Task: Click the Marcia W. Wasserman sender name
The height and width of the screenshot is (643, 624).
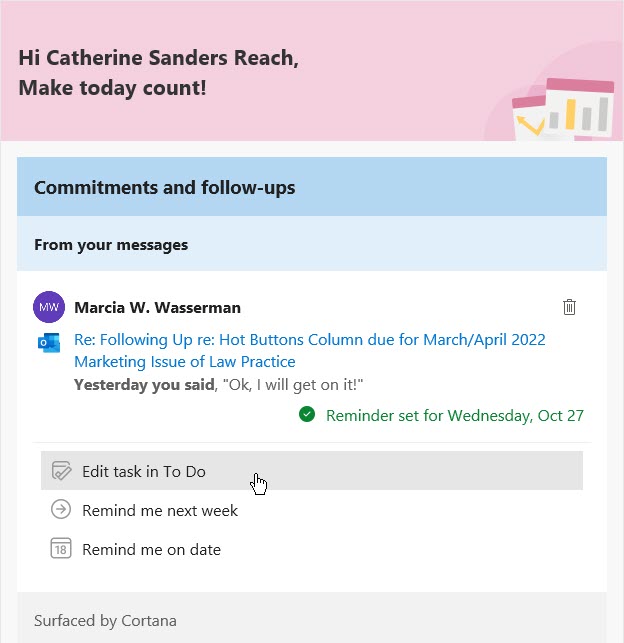Action: tap(157, 307)
